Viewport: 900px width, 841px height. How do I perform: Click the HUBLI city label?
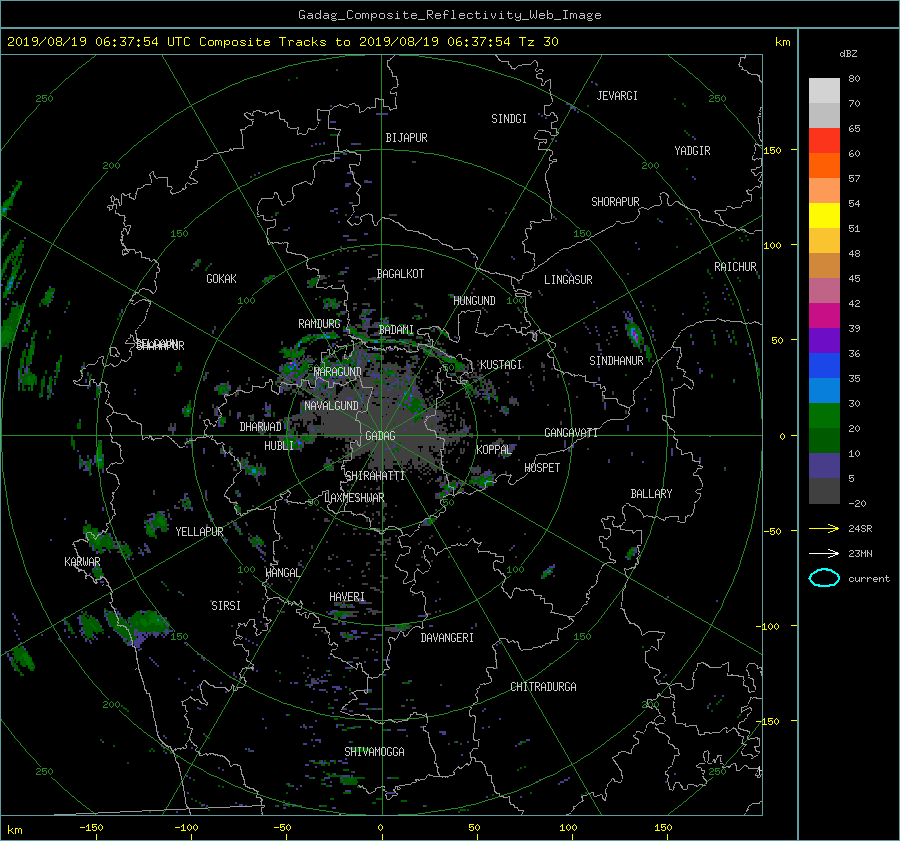tap(279, 446)
